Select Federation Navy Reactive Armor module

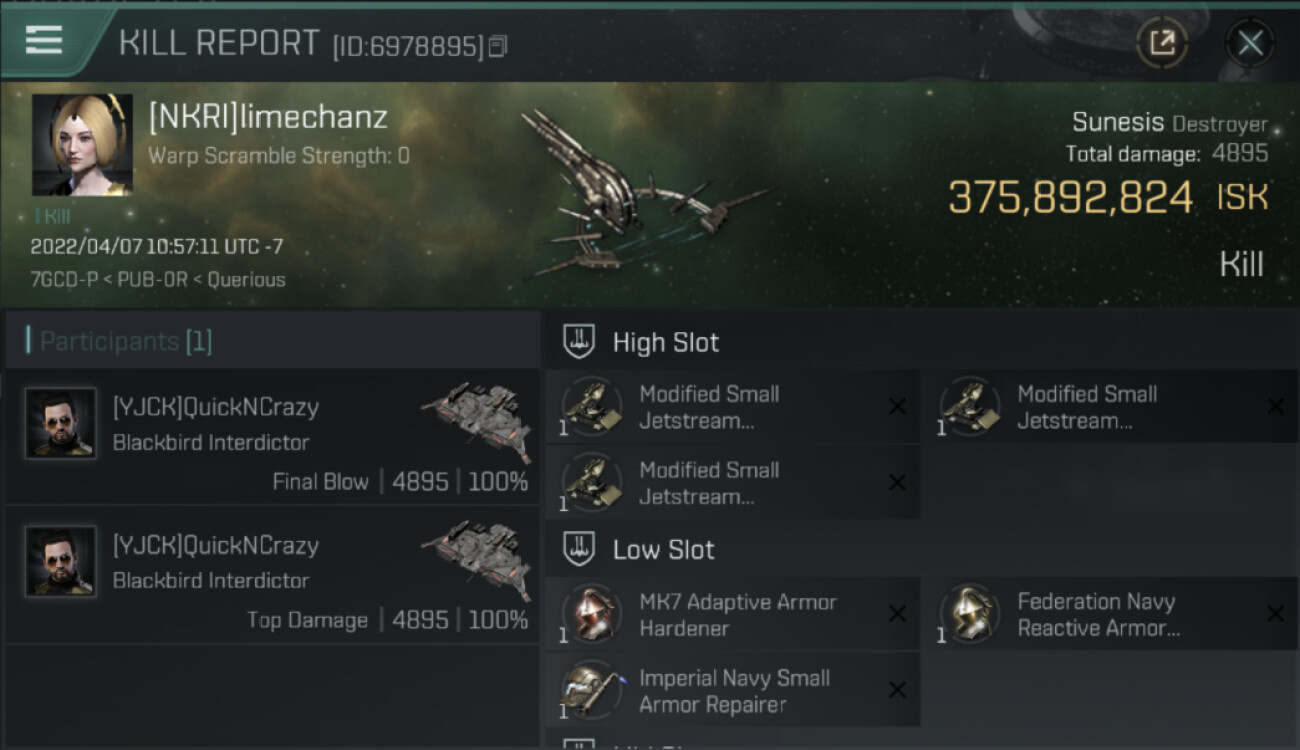1108,615
